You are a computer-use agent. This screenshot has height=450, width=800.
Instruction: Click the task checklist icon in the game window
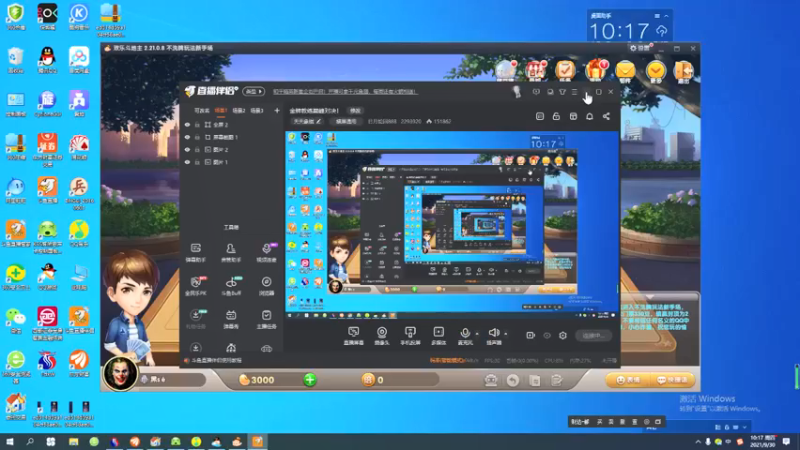tap(565, 70)
